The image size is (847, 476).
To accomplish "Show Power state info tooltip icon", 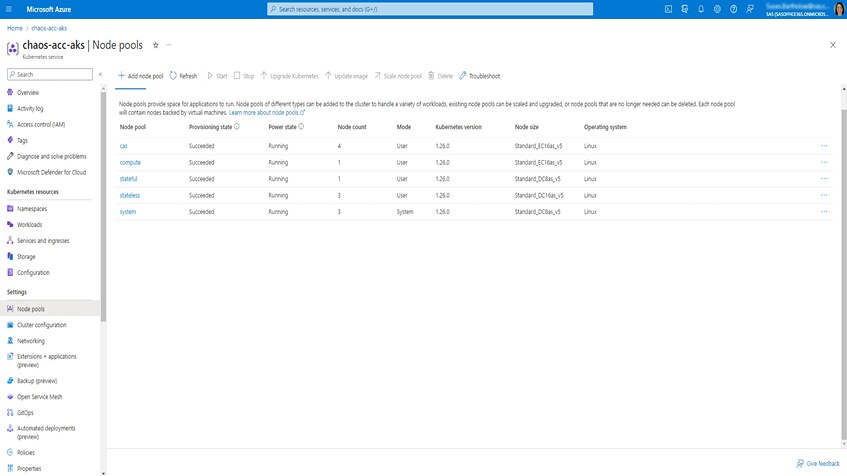I will [301, 126].
